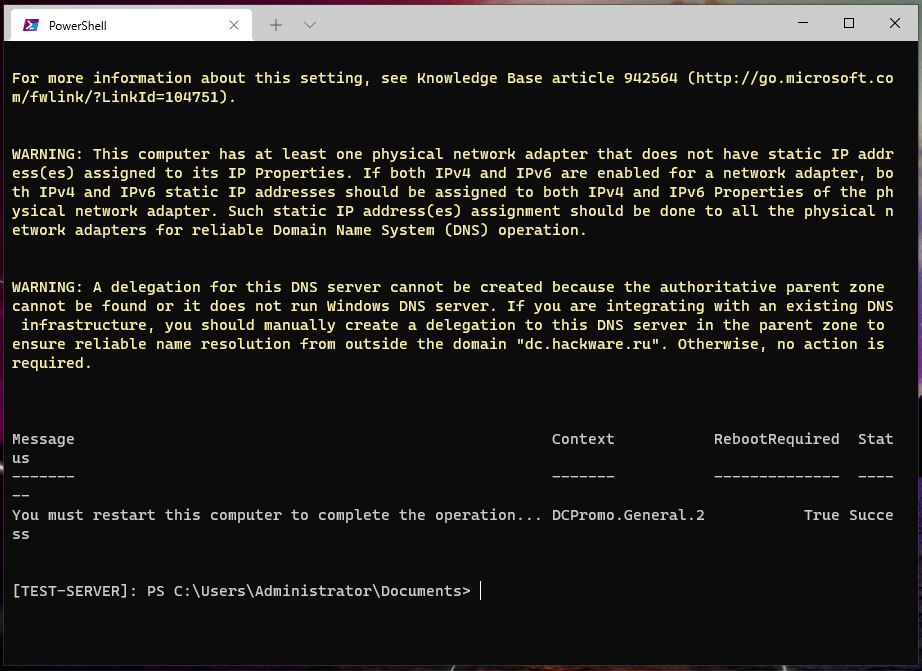Viewport: 922px width, 671px height.
Task: Close the PowerShell tab
Action: pyautogui.click(x=235, y=25)
